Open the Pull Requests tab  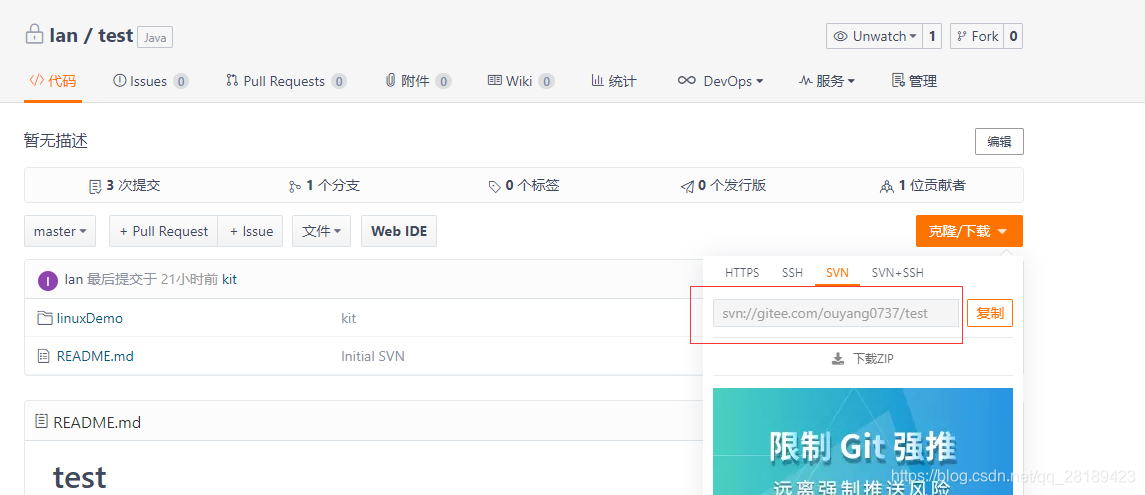click(x=286, y=80)
